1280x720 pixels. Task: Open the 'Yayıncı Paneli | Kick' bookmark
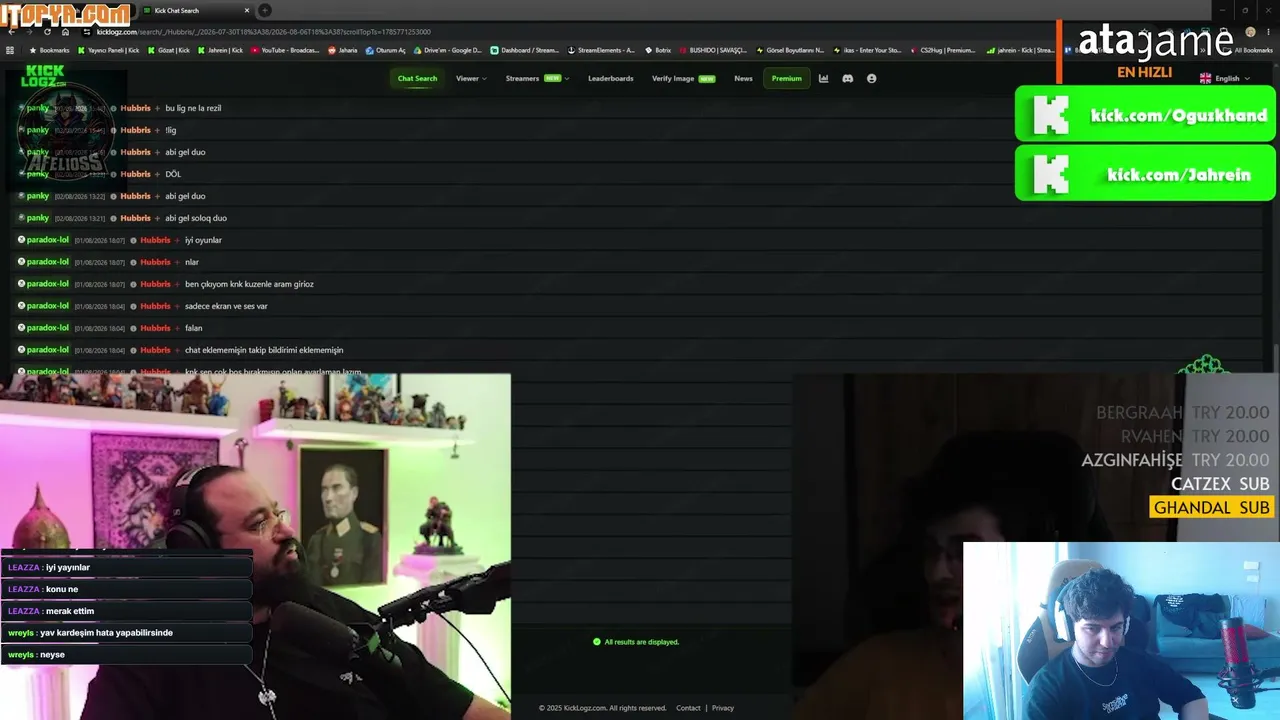coord(109,50)
